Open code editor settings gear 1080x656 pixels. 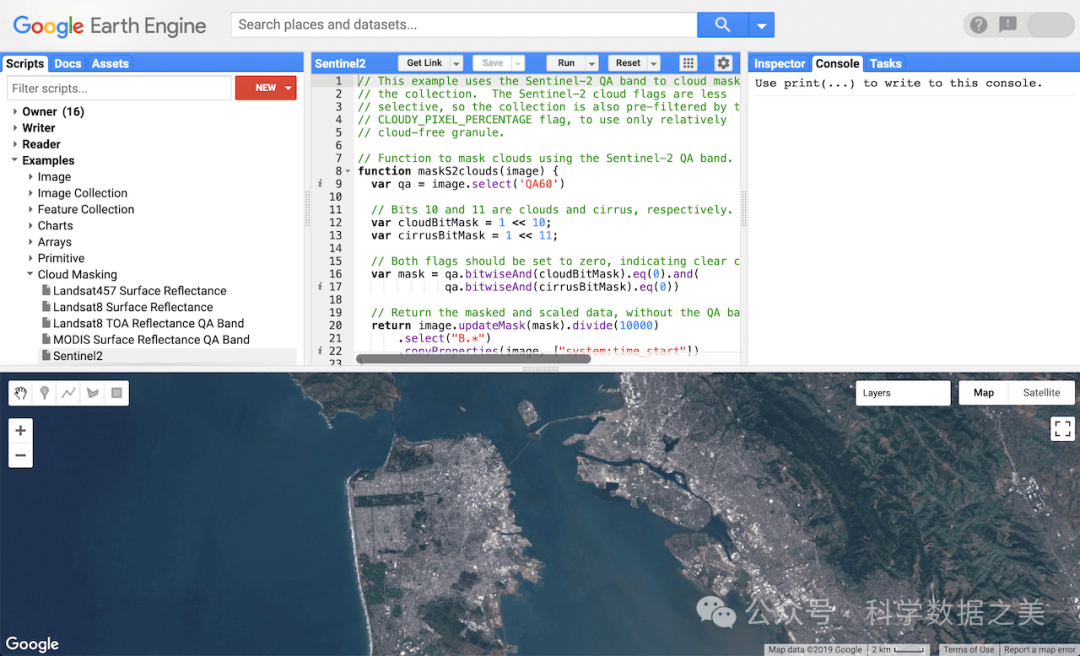[723, 63]
